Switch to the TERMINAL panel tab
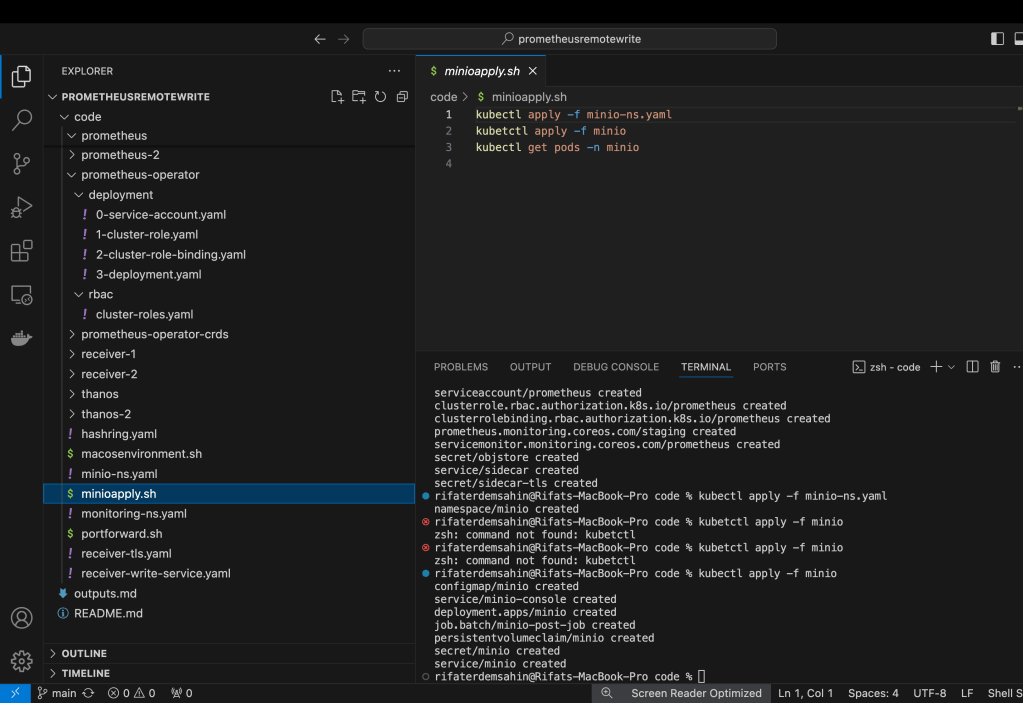This screenshot has width=1023, height=703. [x=706, y=367]
